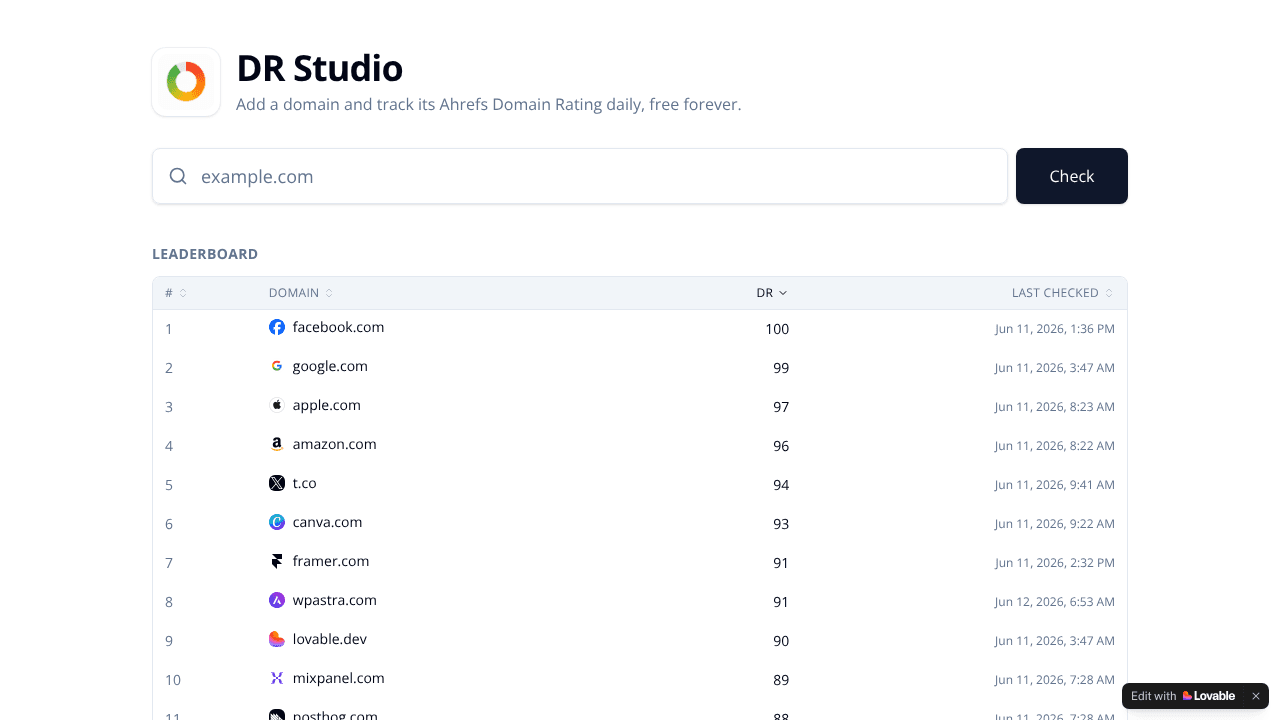The image size is (1280, 720).
Task: Click the Check button
Action: click(1072, 176)
